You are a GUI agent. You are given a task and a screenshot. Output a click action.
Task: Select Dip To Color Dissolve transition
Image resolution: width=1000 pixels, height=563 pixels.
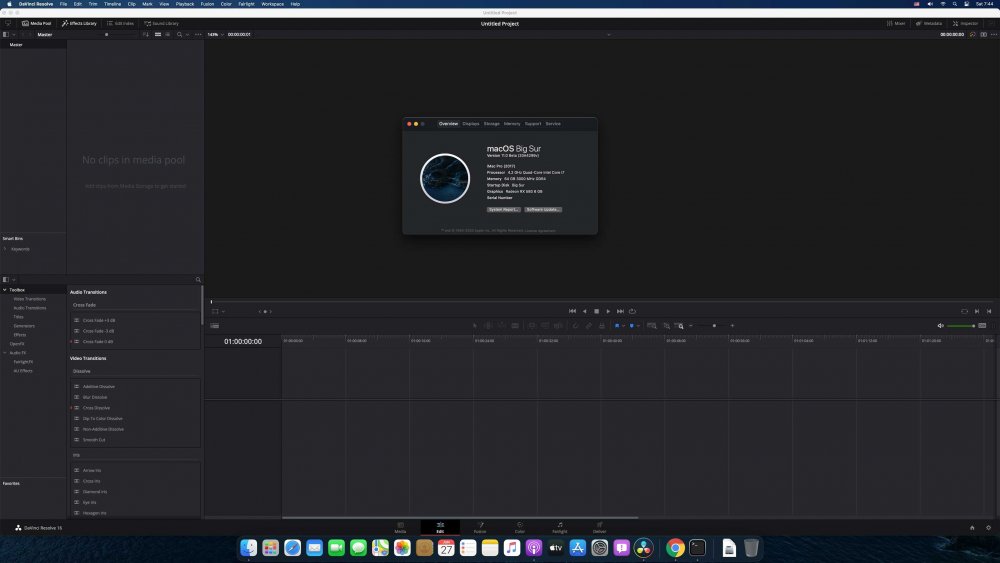coord(102,419)
